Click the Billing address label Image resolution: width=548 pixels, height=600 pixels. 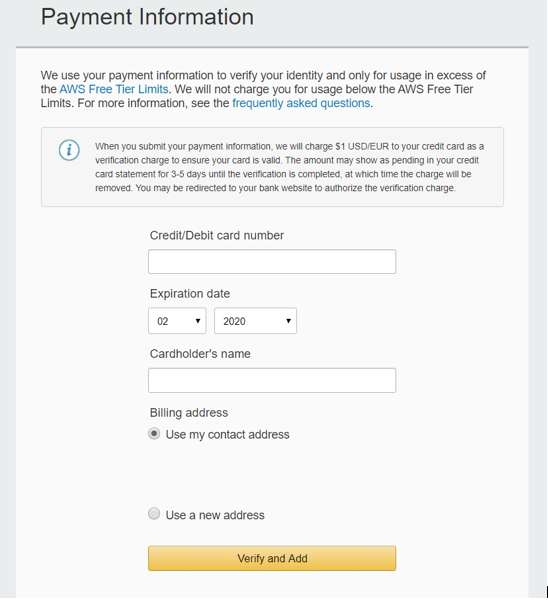(x=189, y=413)
